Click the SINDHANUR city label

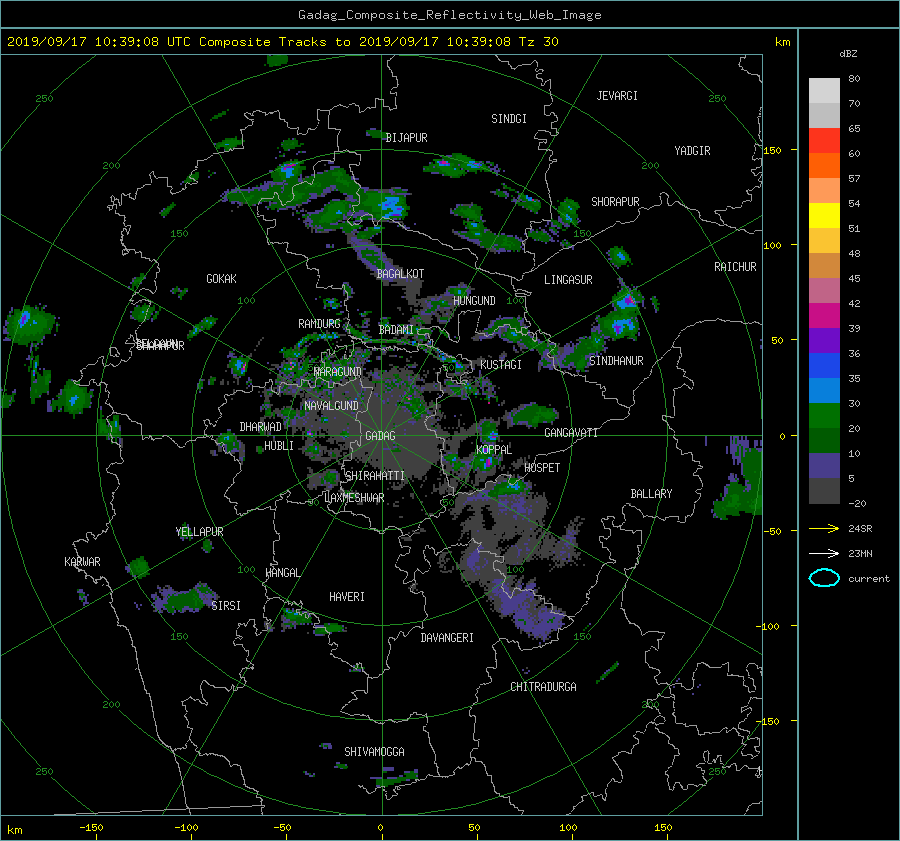coord(616,361)
